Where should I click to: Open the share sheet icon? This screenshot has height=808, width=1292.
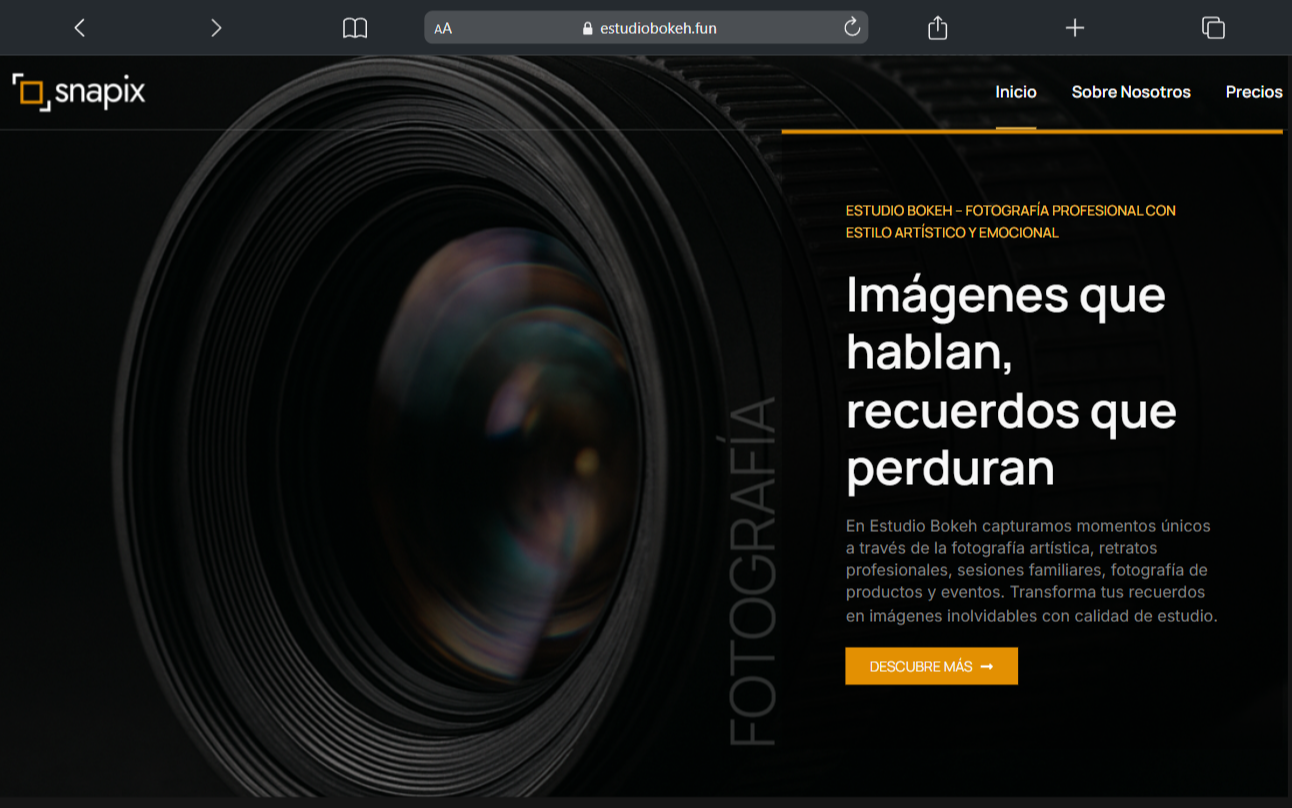[937, 28]
